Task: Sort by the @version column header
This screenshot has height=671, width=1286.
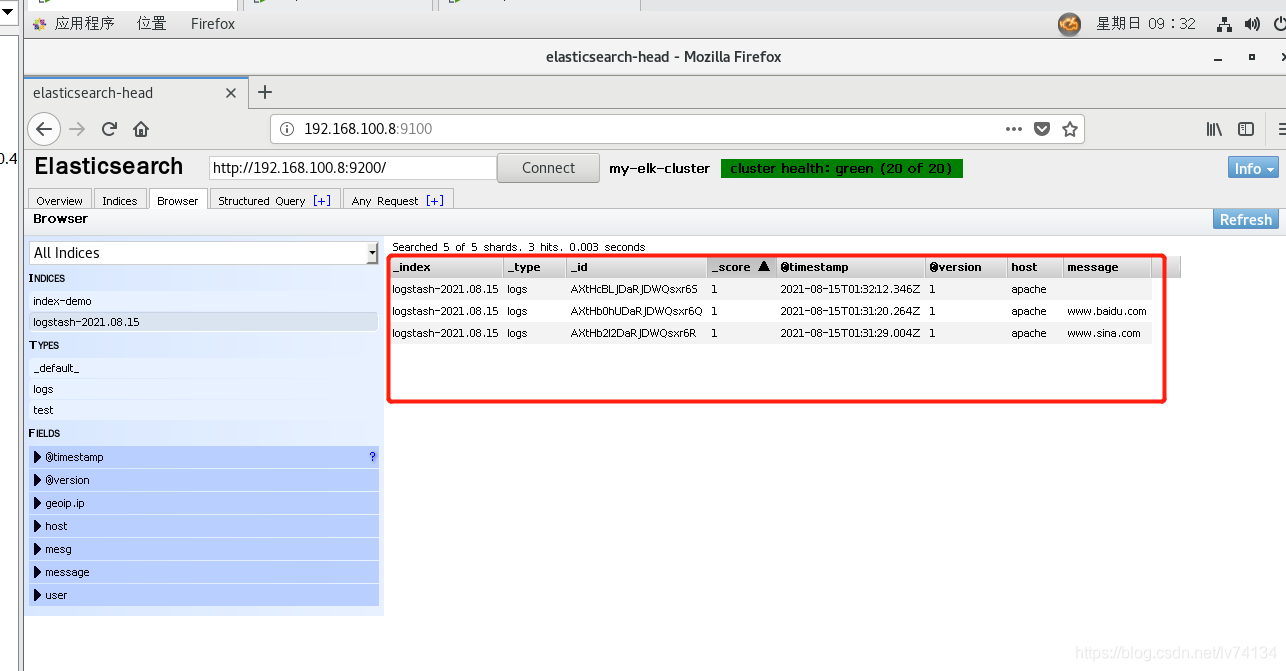Action: (966, 267)
